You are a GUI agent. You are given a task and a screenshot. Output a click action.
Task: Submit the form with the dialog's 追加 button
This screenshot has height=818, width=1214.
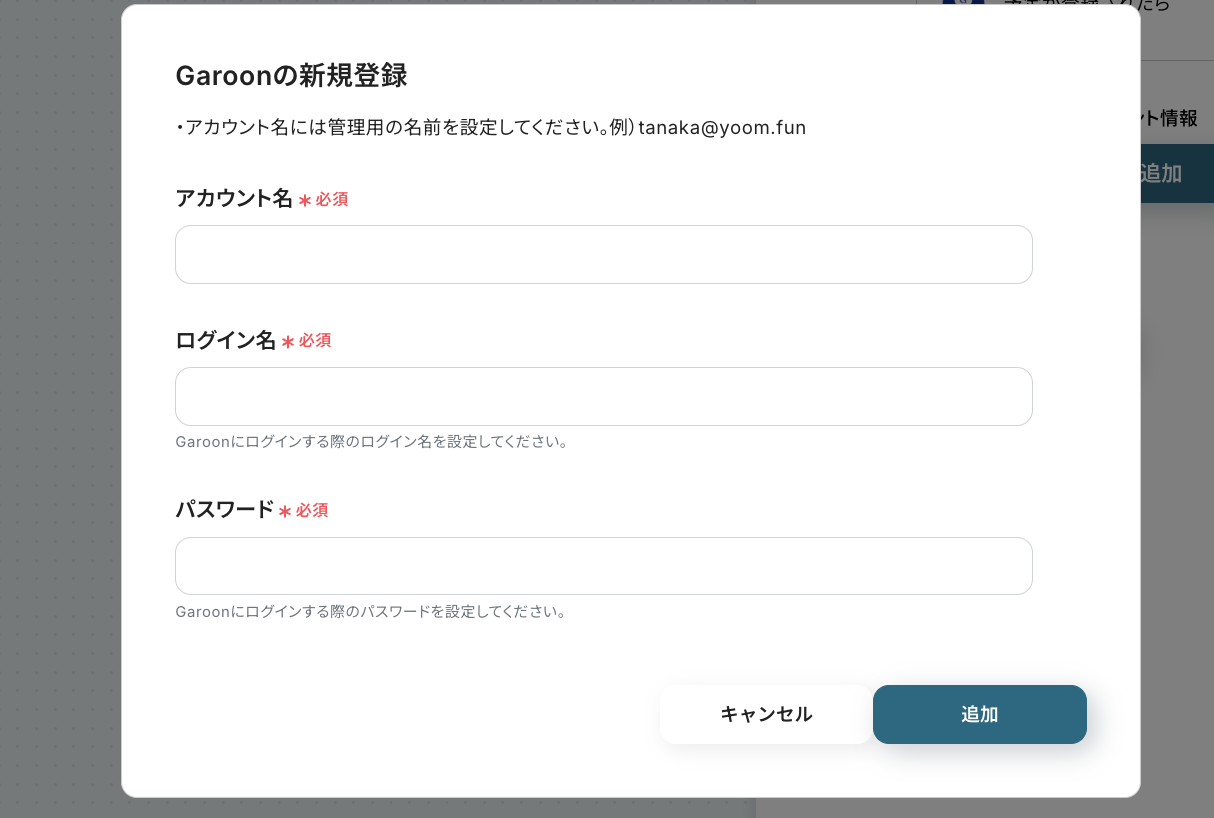pos(980,714)
